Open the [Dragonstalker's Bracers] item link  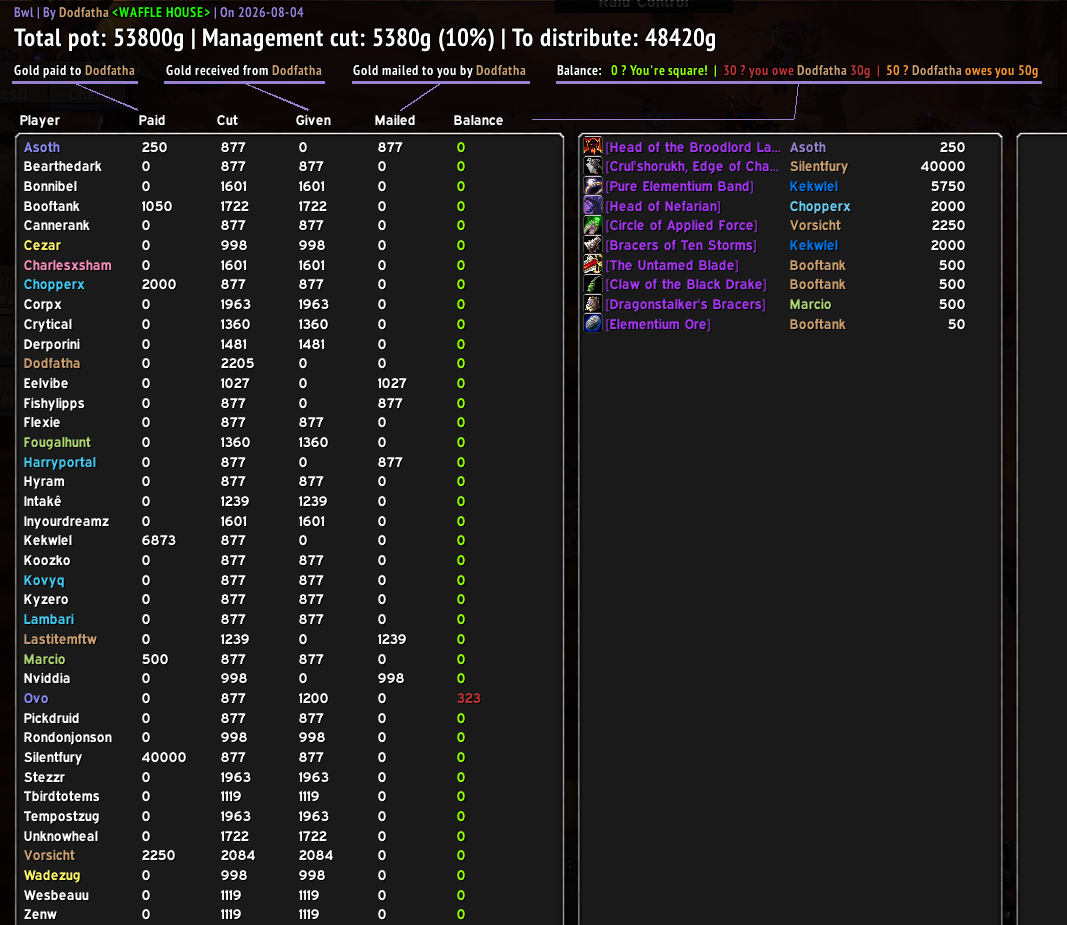[x=685, y=304]
